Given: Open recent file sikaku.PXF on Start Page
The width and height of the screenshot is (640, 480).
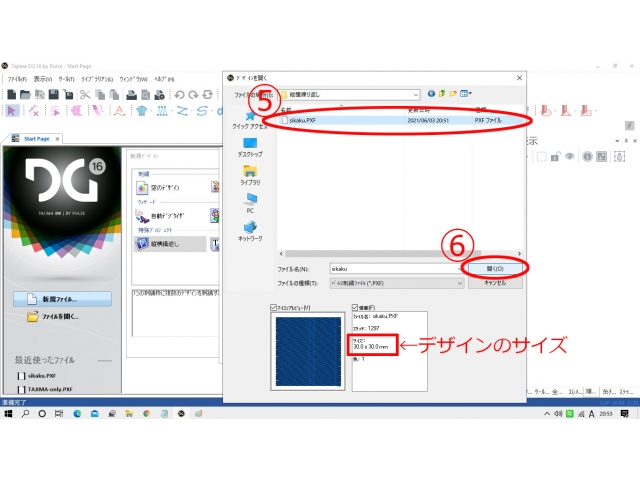Looking at the screenshot, I should pyautogui.click(x=37, y=376).
